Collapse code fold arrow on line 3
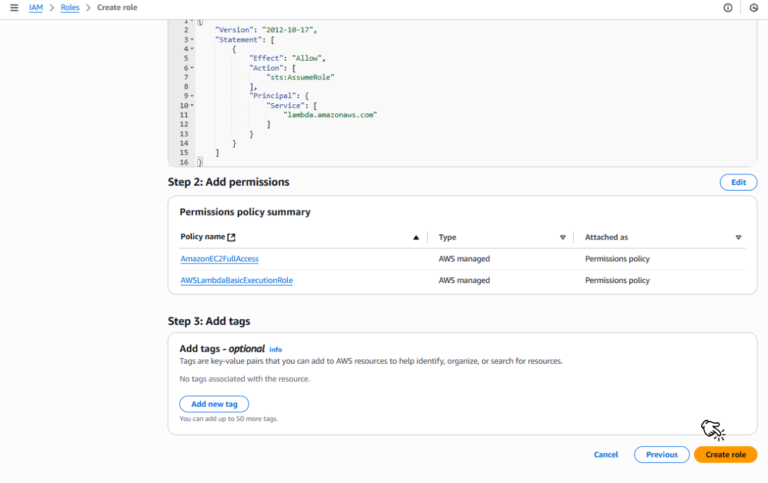Image resolution: width=768 pixels, height=483 pixels. point(191,39)
